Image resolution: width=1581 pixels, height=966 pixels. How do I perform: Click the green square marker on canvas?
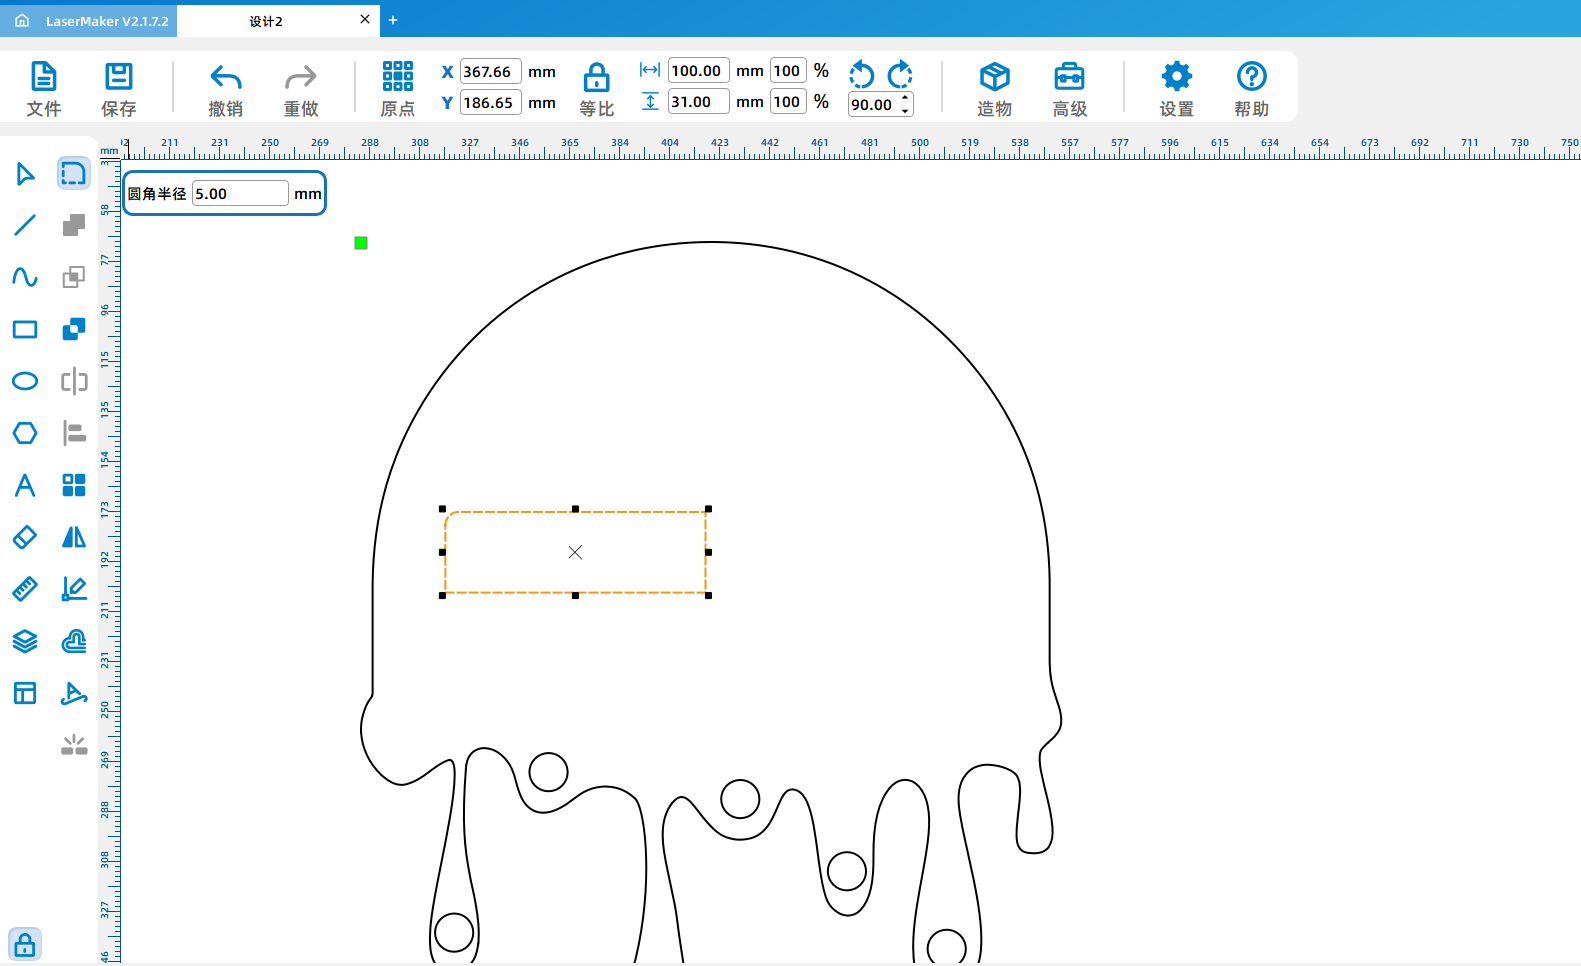pos(361,243)
